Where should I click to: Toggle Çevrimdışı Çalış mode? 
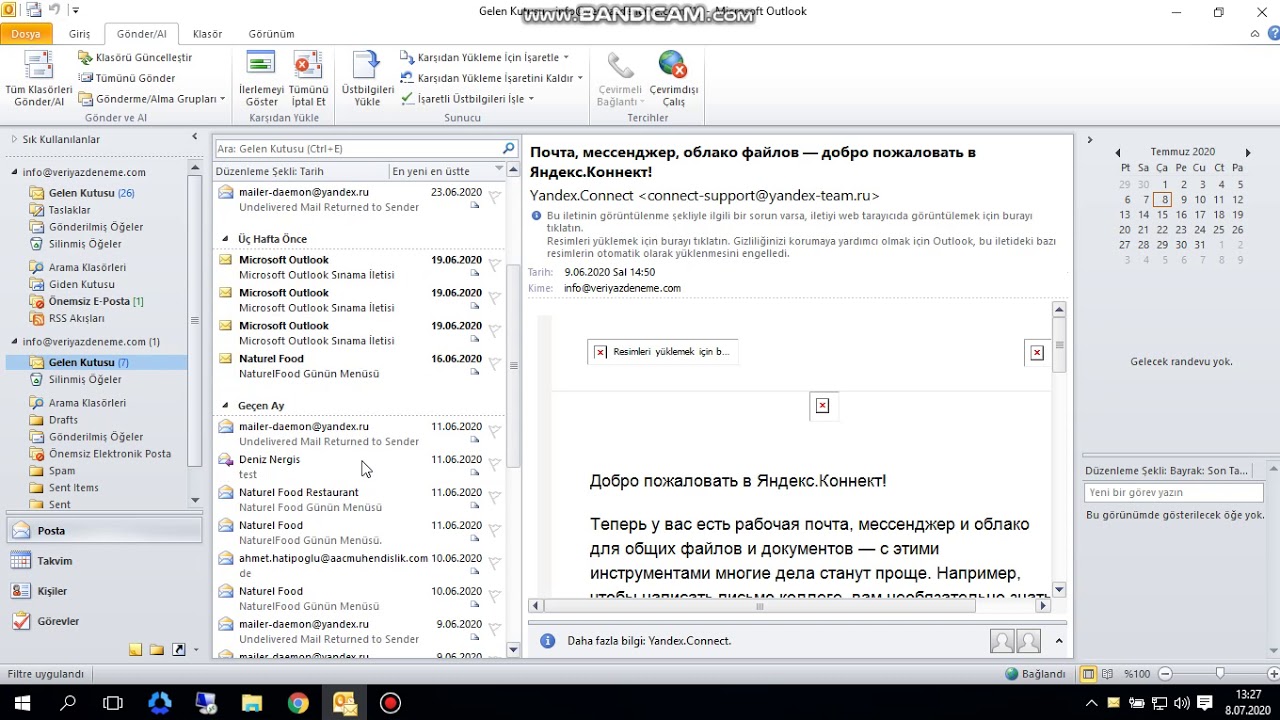click(673, 78)
